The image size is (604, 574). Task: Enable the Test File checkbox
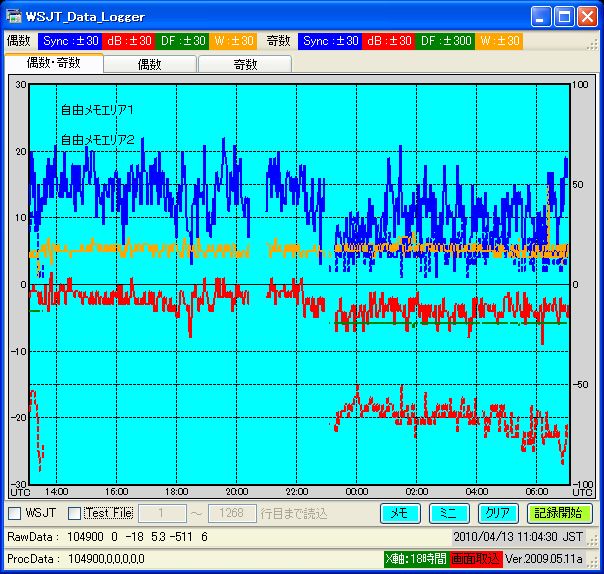(x=74, y=513)
